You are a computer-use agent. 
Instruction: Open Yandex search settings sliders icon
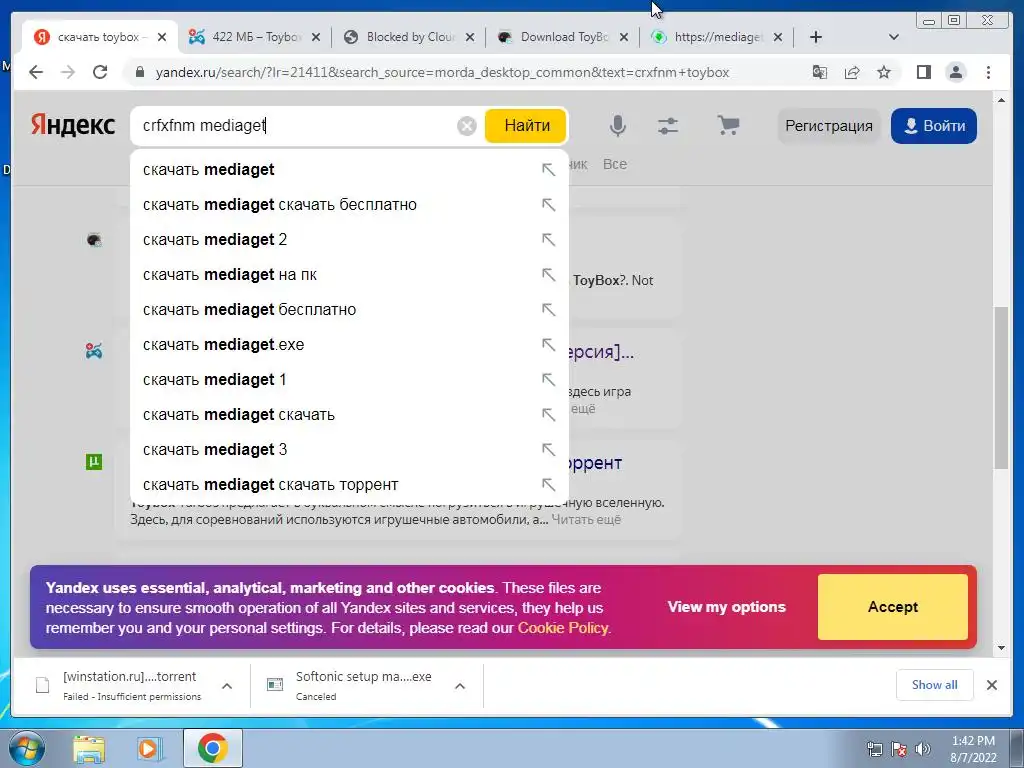click(x=667, y=125)
